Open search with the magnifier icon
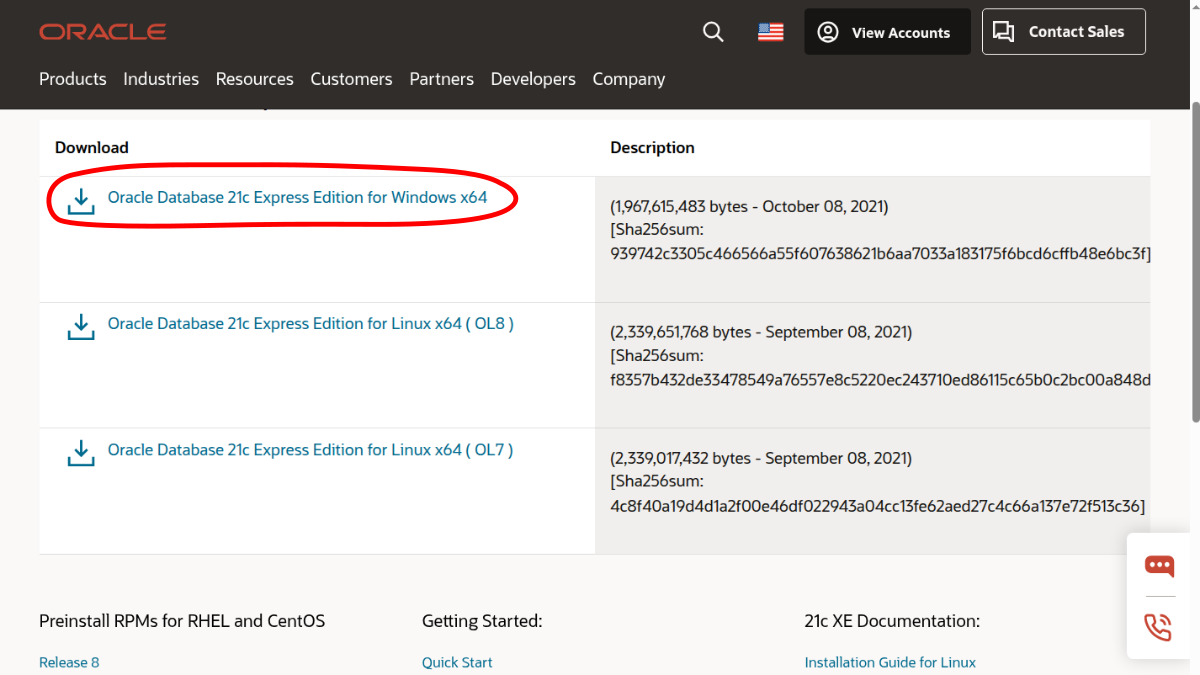The width and height of the screenshot is (1200, 675). (713, 32)
